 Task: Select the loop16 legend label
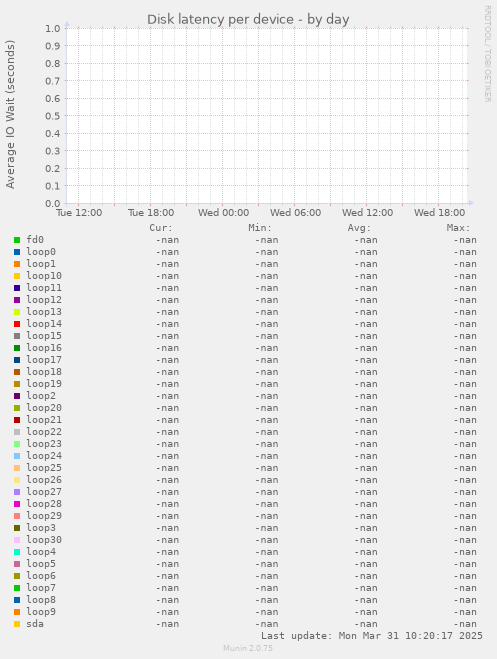[44, 348]
